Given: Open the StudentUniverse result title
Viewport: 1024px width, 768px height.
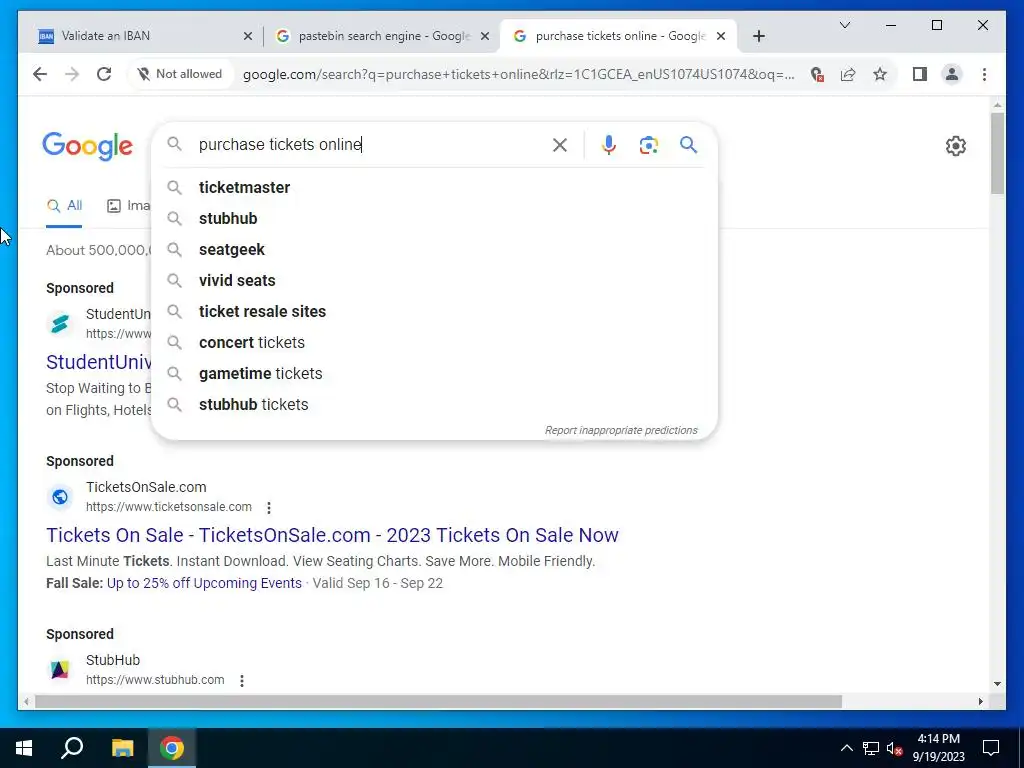Looking at the screenshot, I should tap(99, 362).
